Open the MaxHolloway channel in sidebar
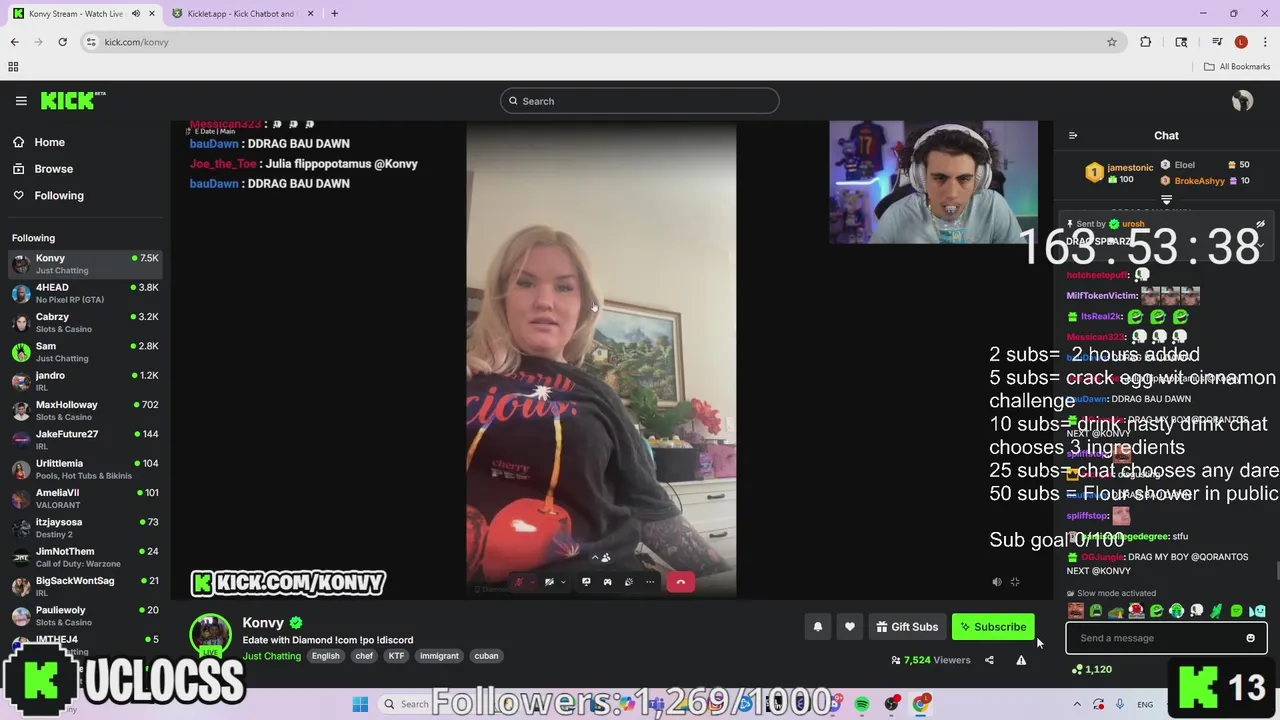The image size is (1280, 720). (x=85, y=410)
